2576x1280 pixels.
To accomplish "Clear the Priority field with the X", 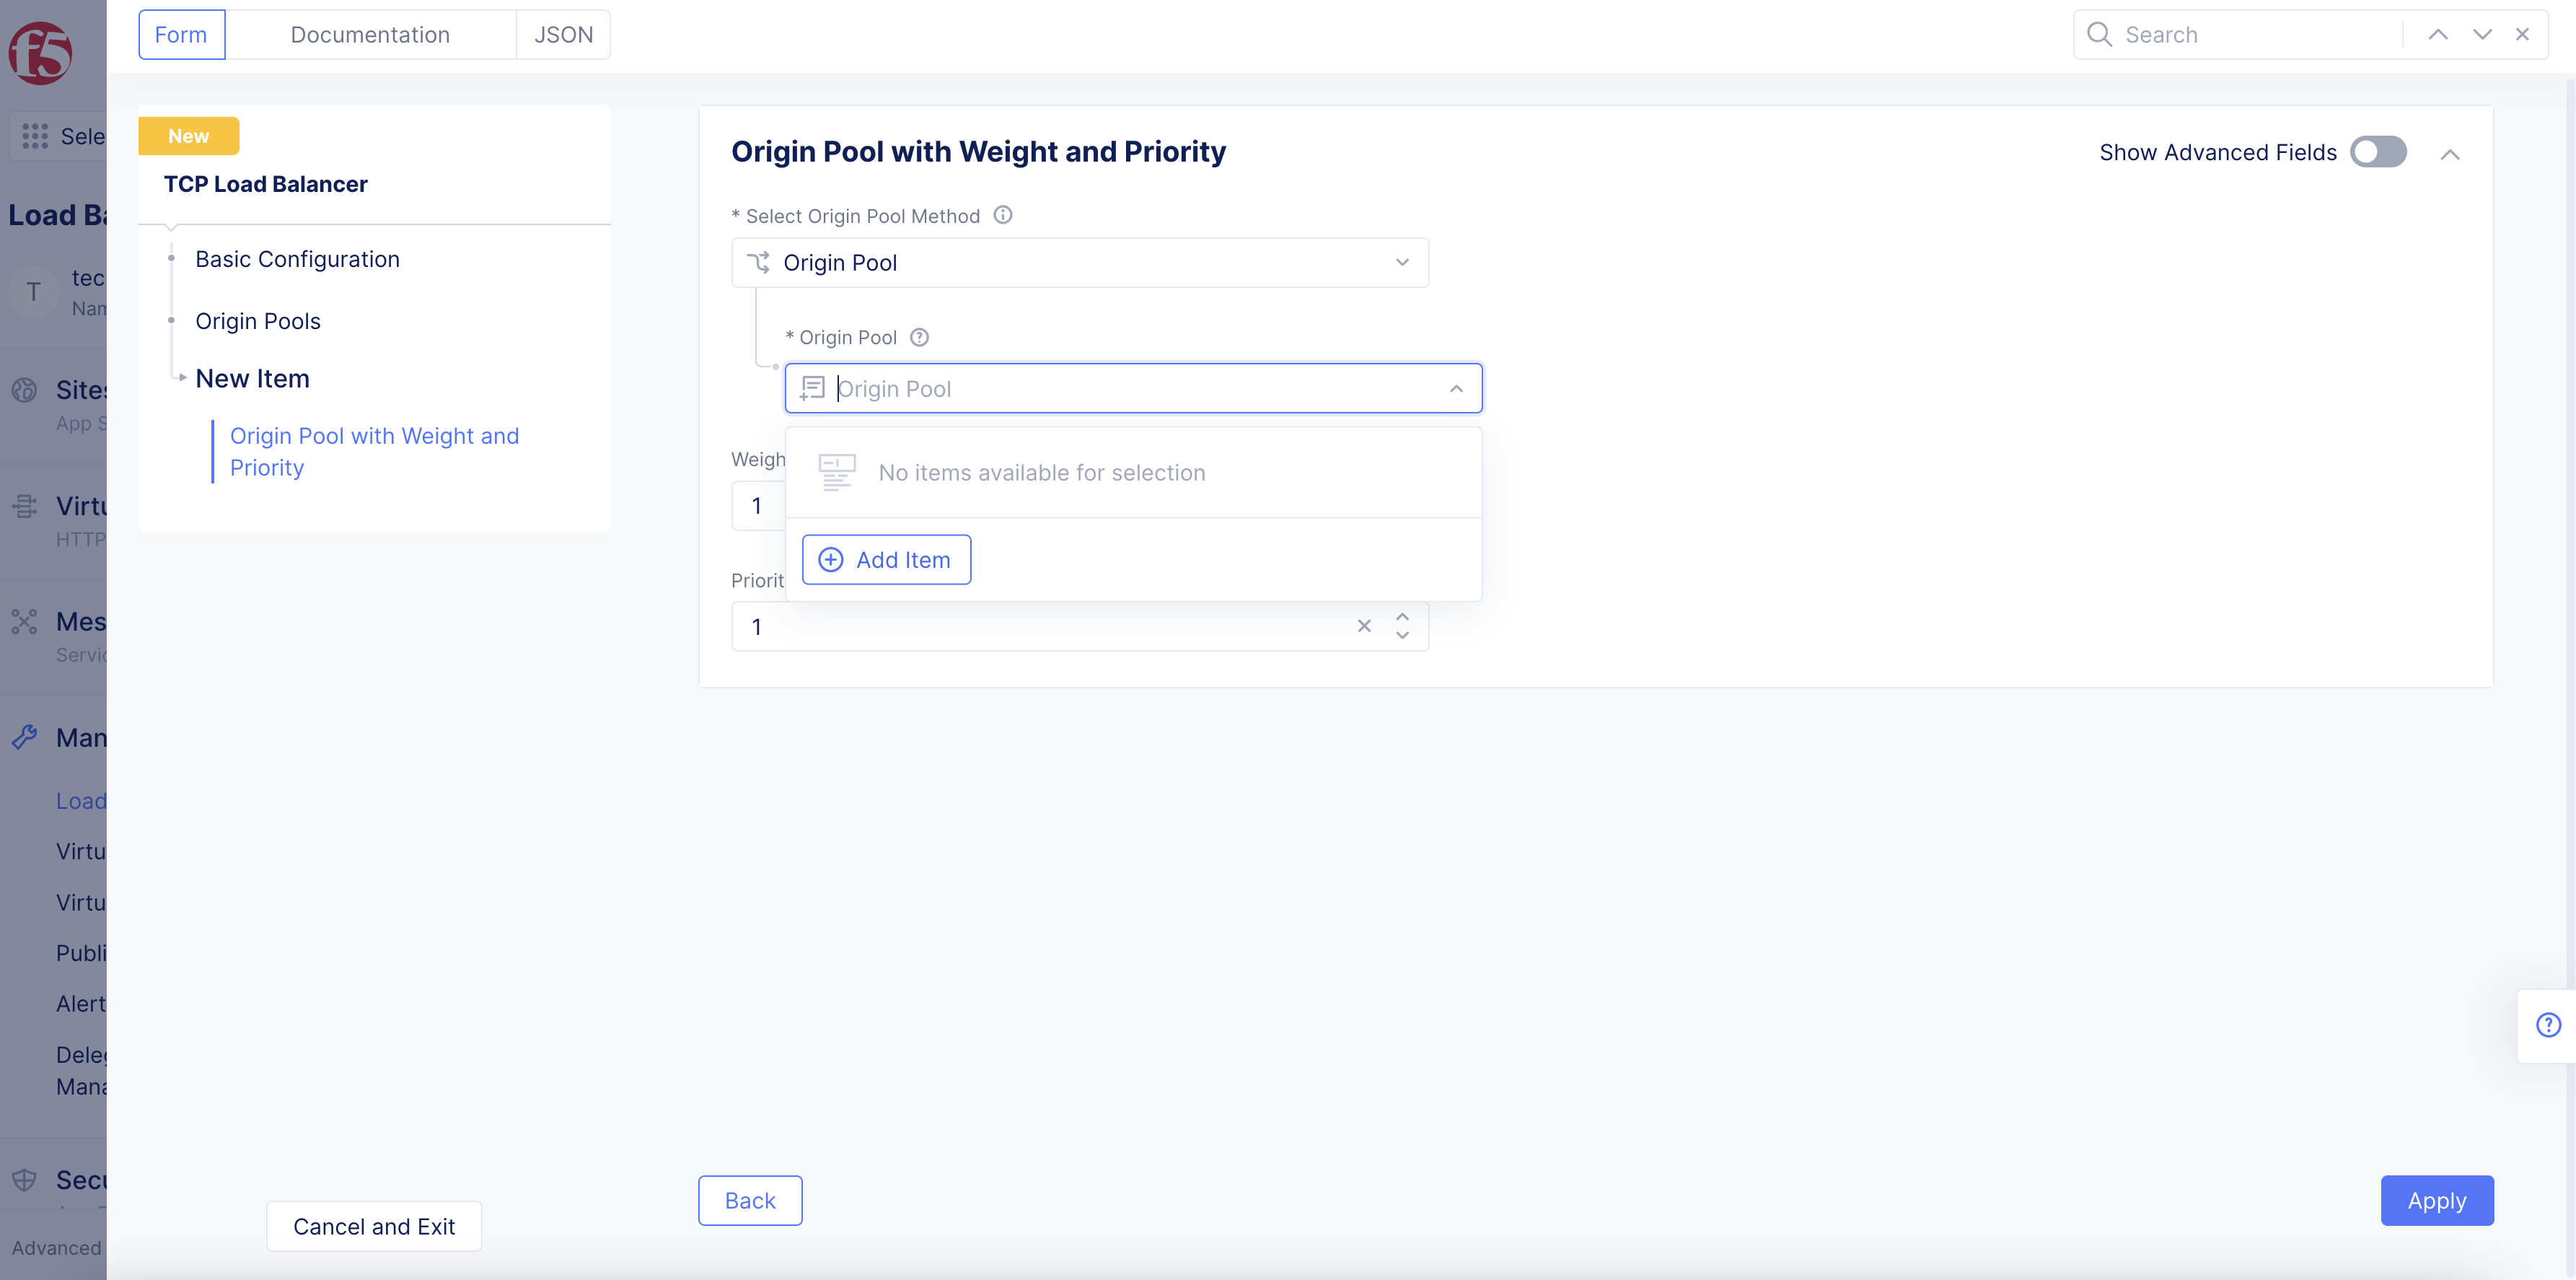I will coord(1363,626).
